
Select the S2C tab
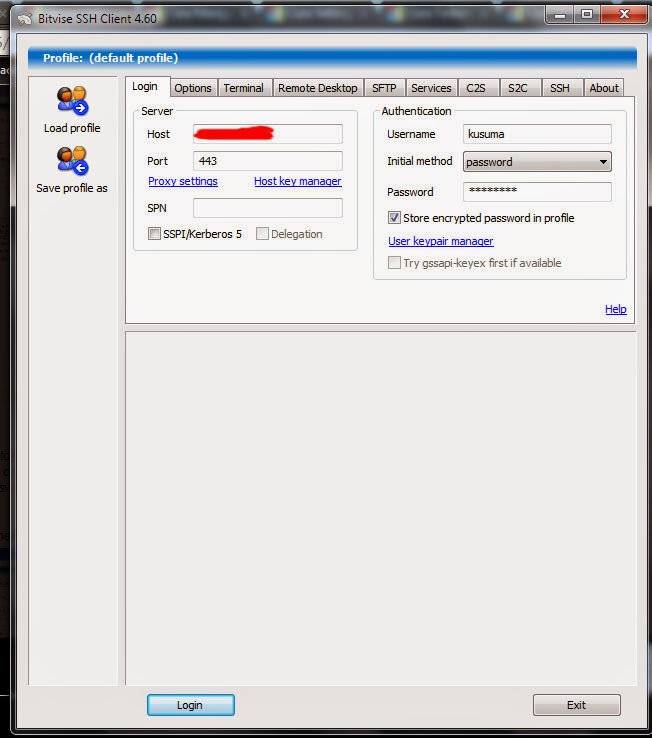click(518, 88)
